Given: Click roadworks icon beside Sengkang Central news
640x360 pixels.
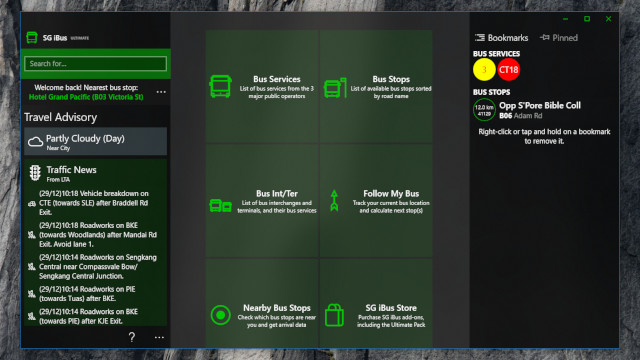Looking at the screenshot, I should 31,267.
